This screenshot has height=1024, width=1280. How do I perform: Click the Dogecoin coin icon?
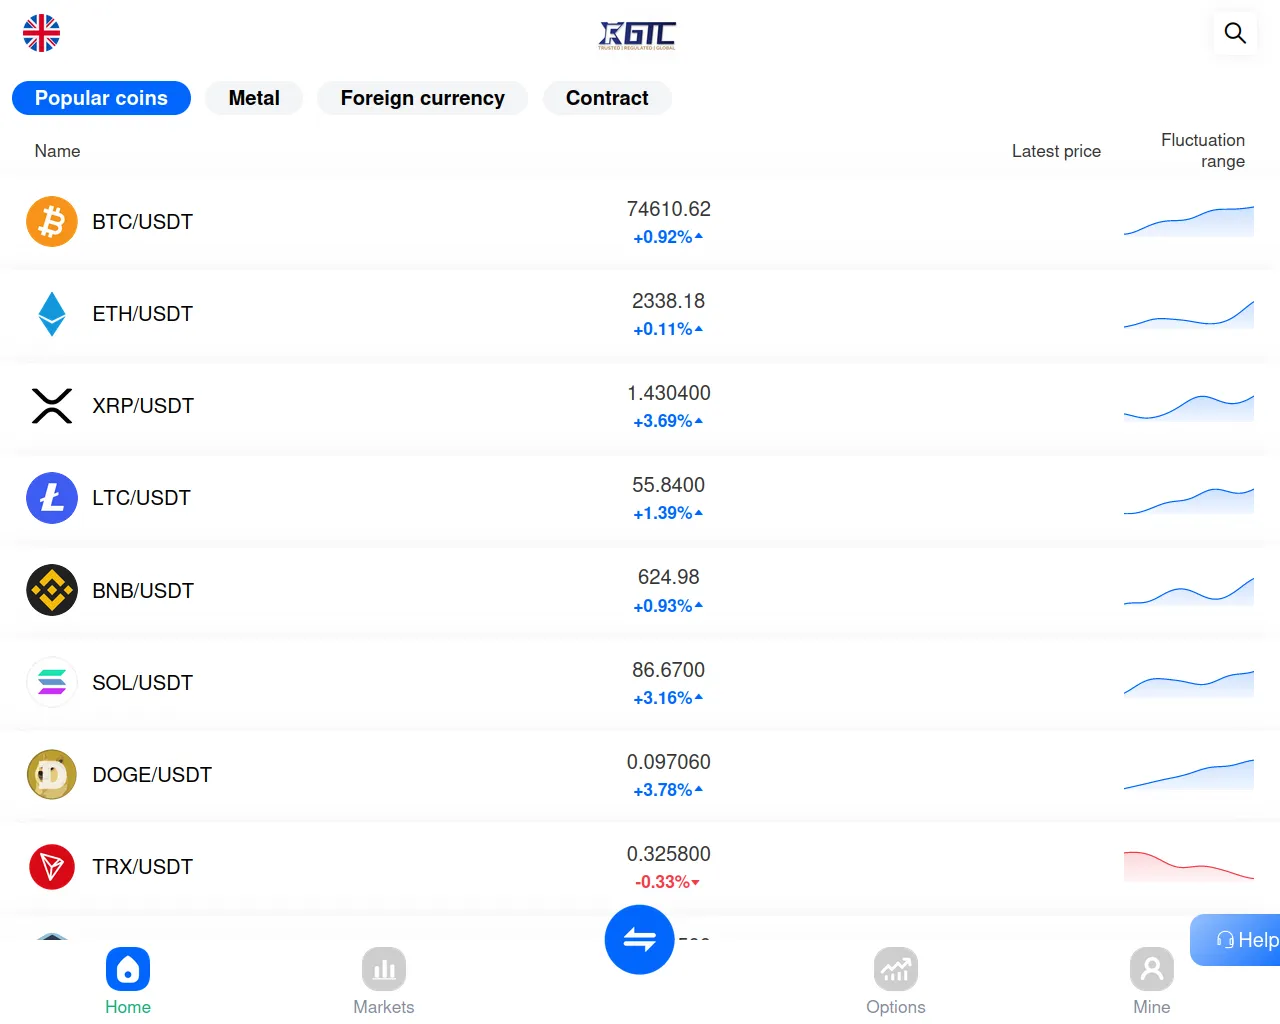(x=52, y=774)
